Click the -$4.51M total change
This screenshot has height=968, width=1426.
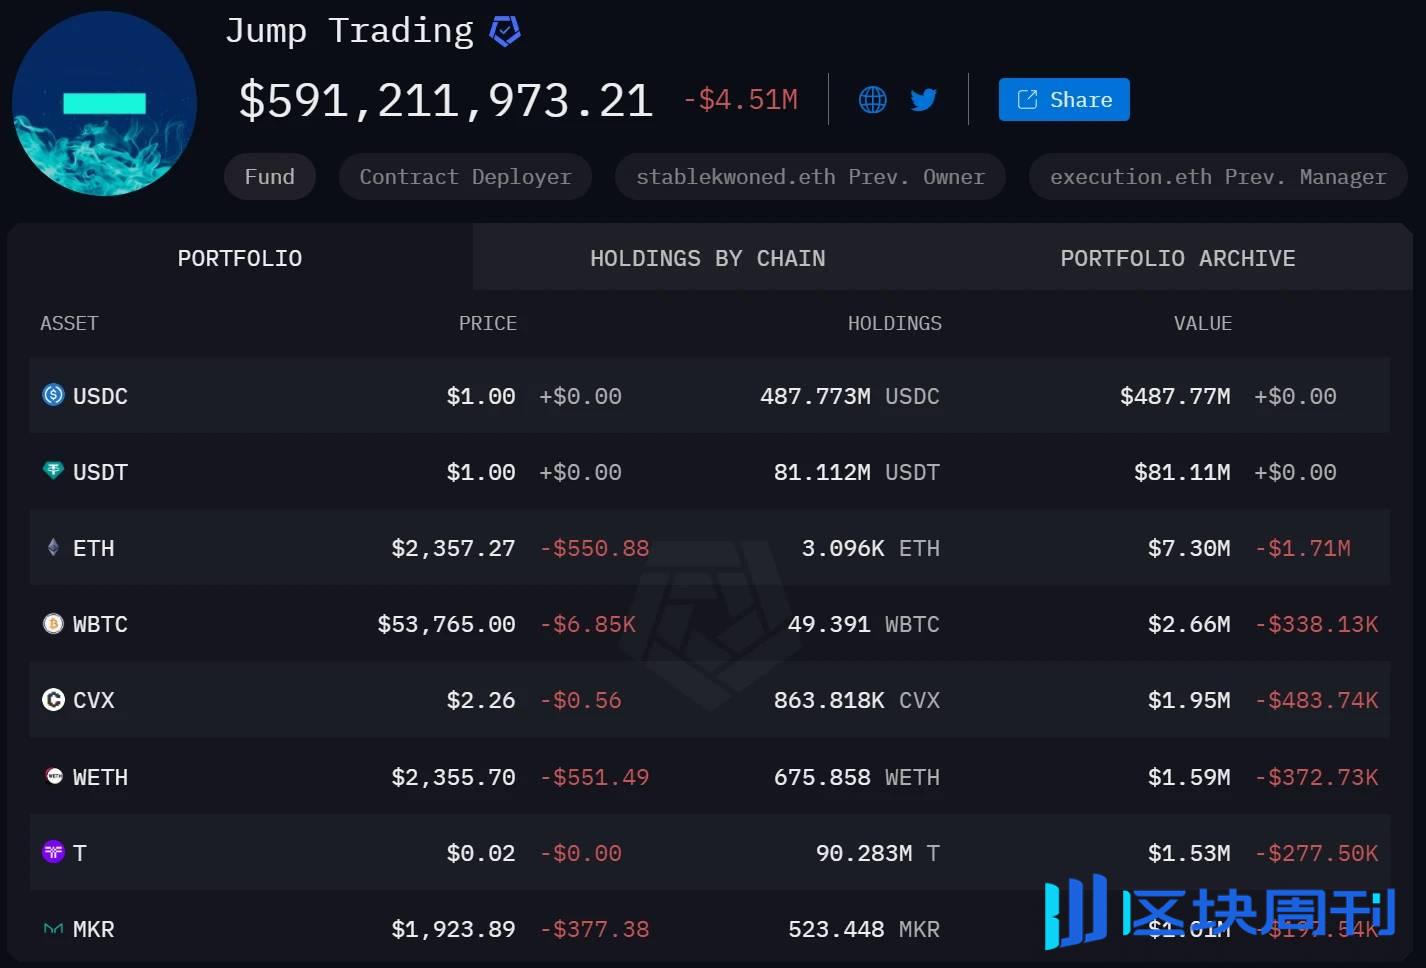coord(741,100)
